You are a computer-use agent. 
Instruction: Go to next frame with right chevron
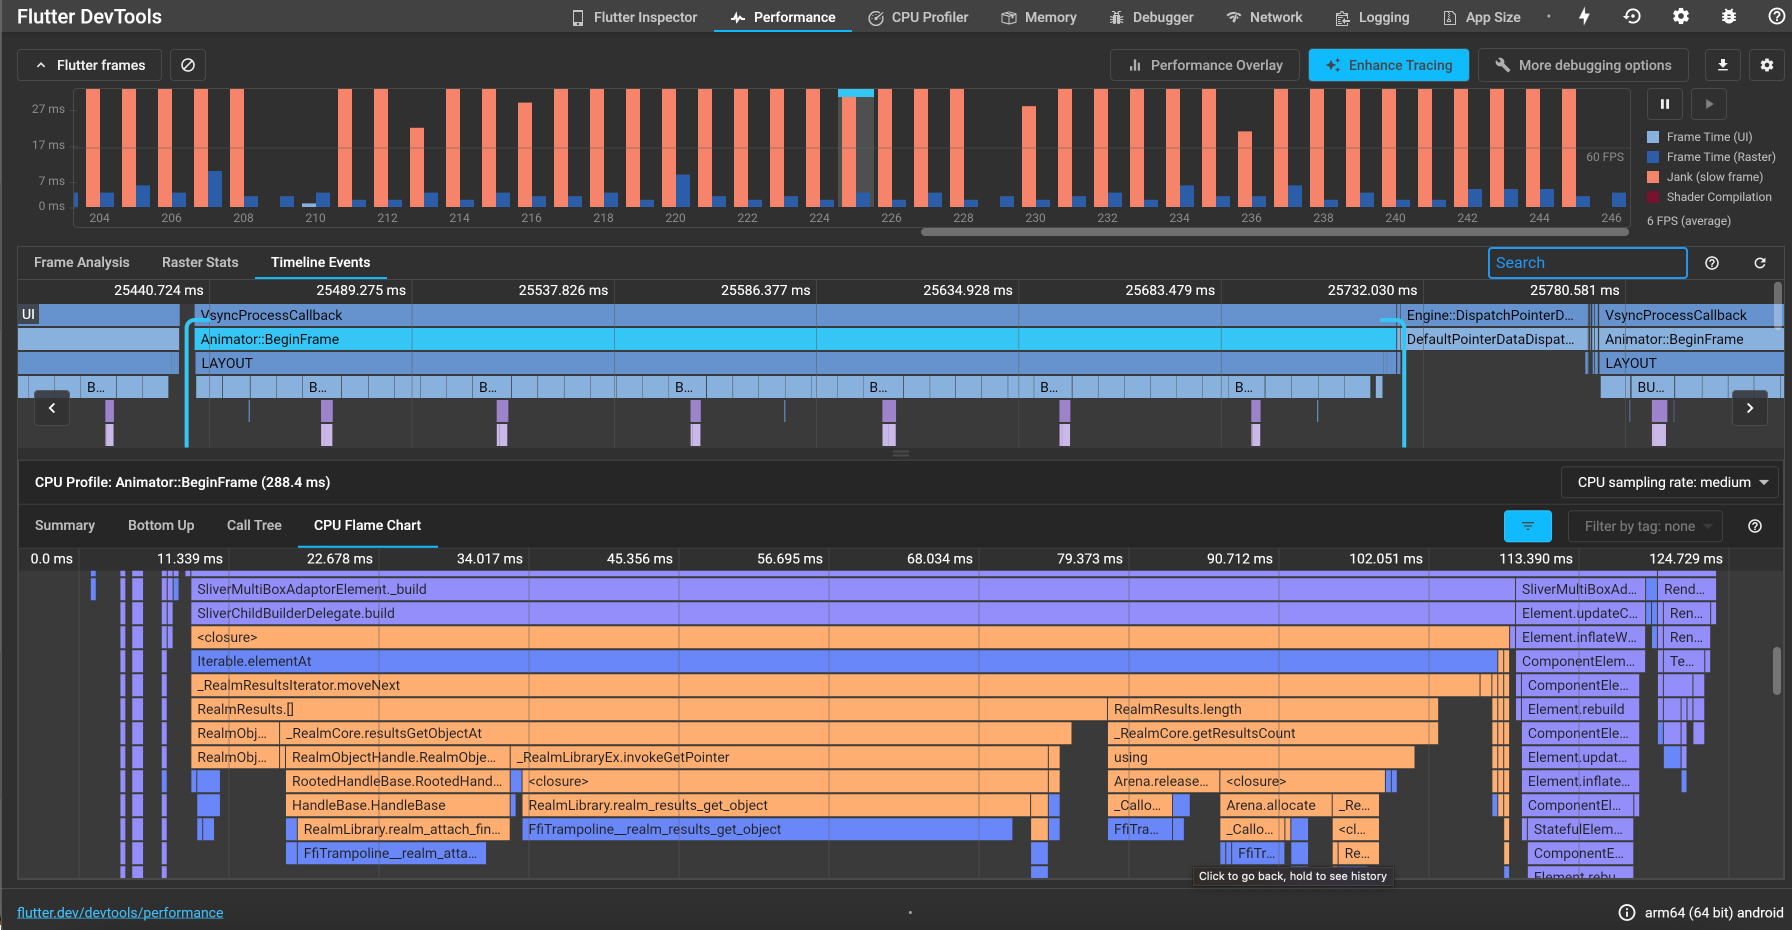click(1750, 408)
